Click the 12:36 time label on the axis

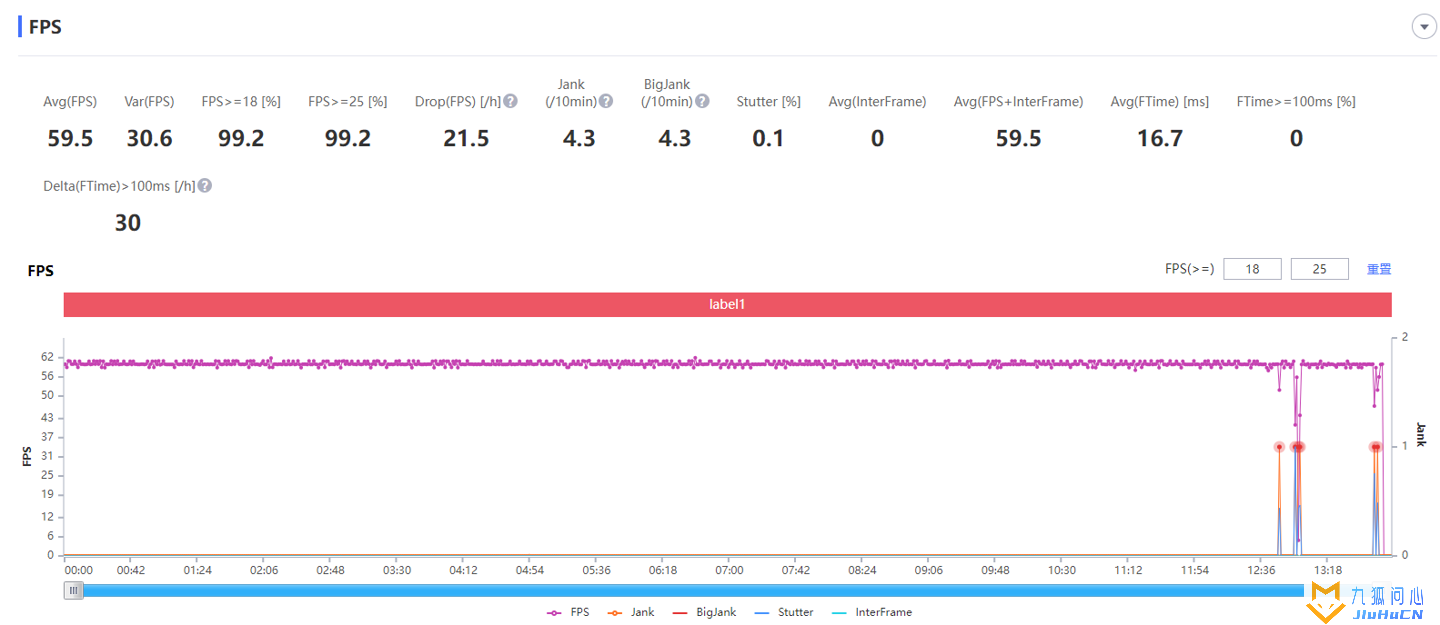[1261, 570]
